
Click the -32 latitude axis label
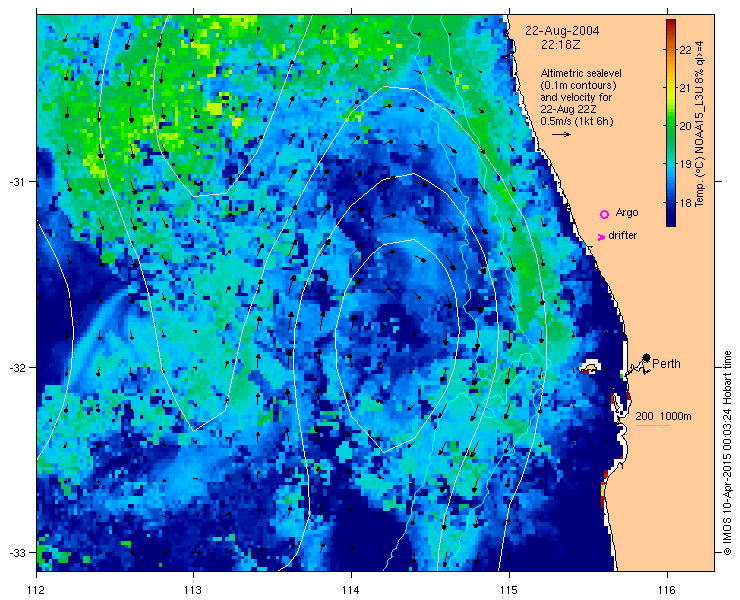[17, 367]
